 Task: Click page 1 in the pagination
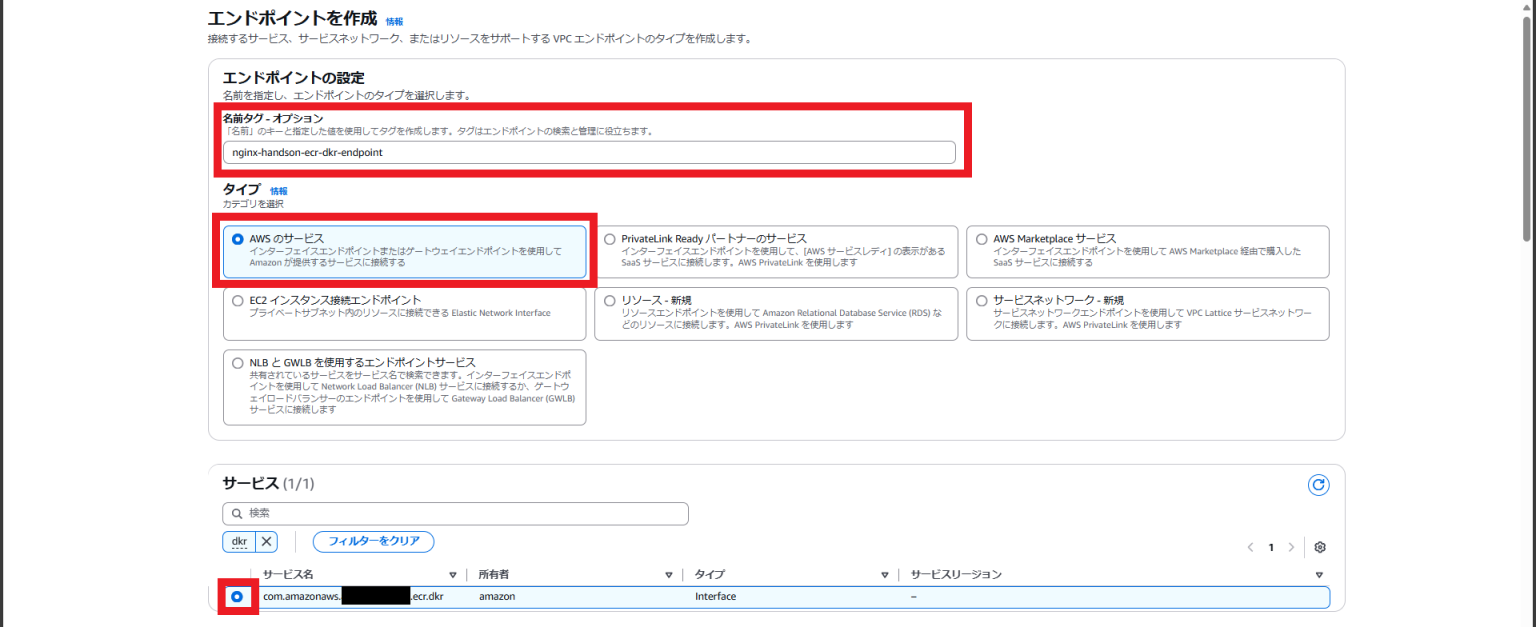point(1270,547)
